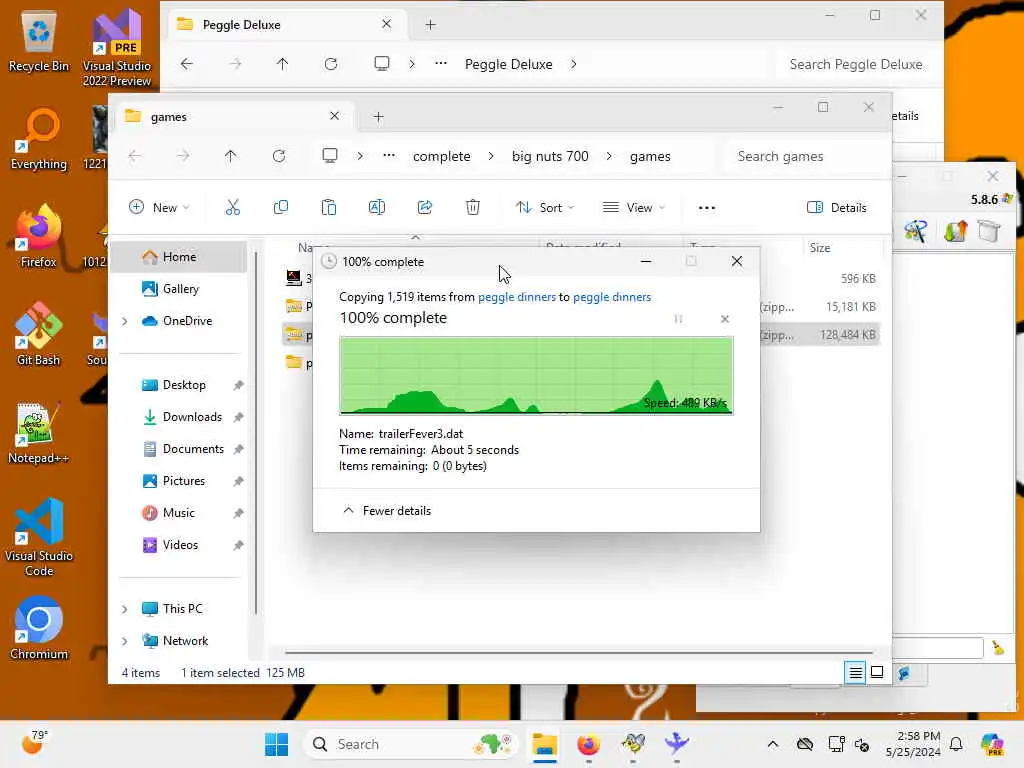Click the Copy icon in games toolbar
Screen dimensions: 1024x768
click(281, 208)
